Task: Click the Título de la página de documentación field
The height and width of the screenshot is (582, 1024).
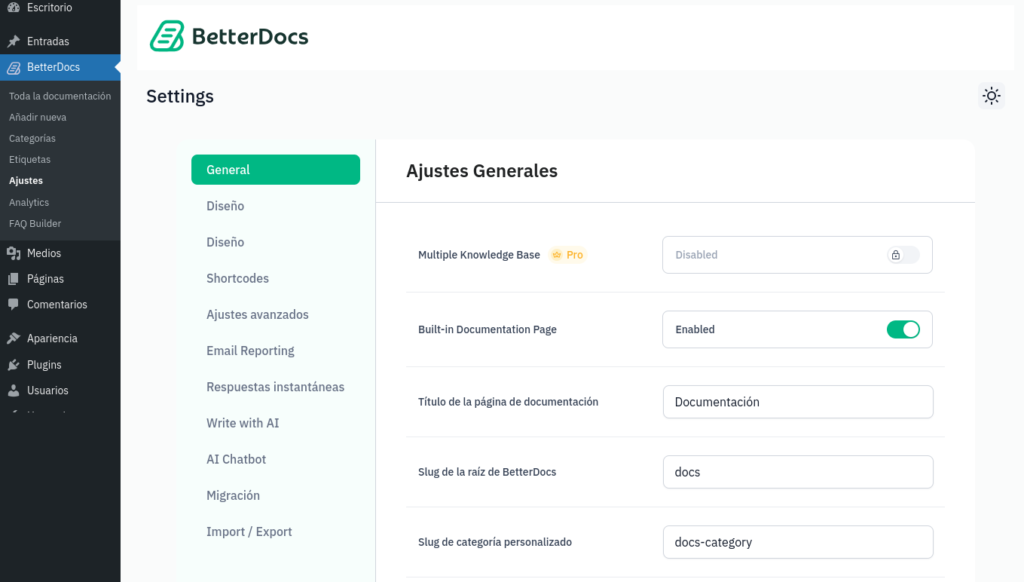Action: tap(798, 402)
